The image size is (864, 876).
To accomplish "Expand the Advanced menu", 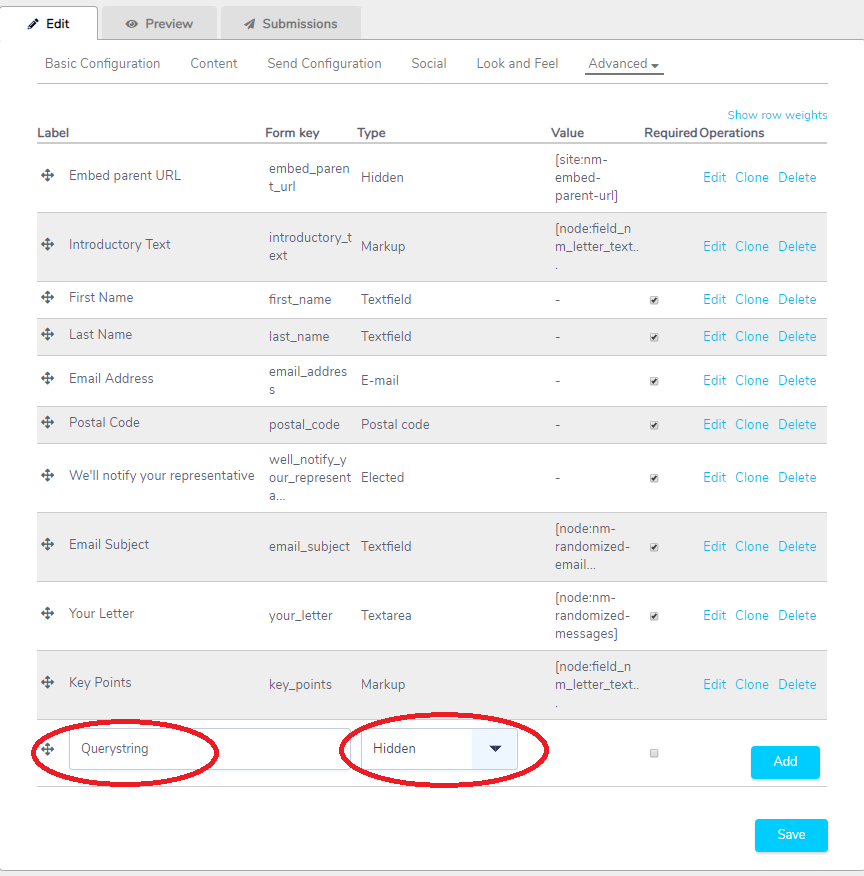I will 624,64.
